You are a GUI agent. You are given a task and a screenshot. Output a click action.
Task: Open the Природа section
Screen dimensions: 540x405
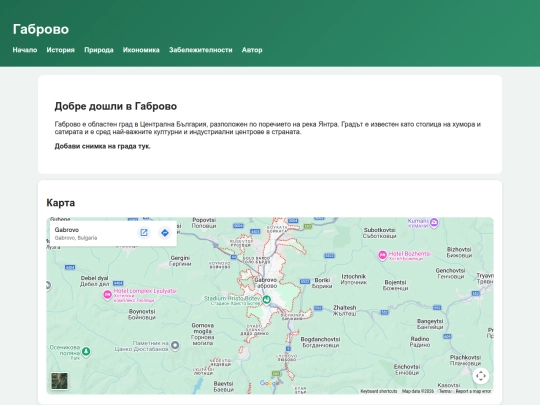pyautogui.click(x=99, y=50)
